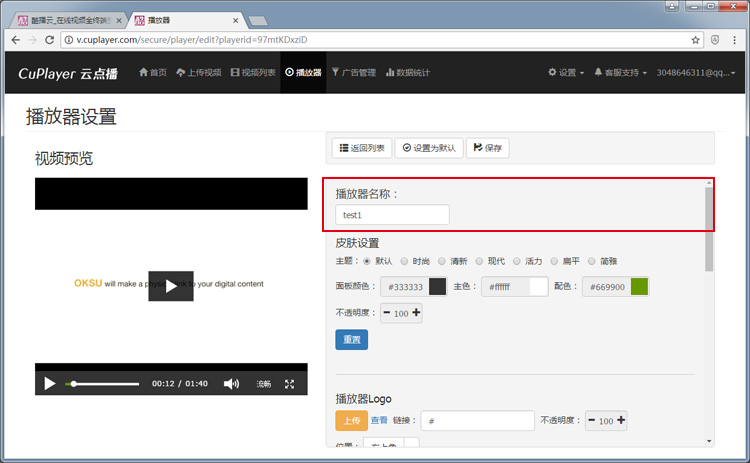Click the large play button on video preview
The height and width of the screenshot is (463, 750).
[x=170, y=286]
